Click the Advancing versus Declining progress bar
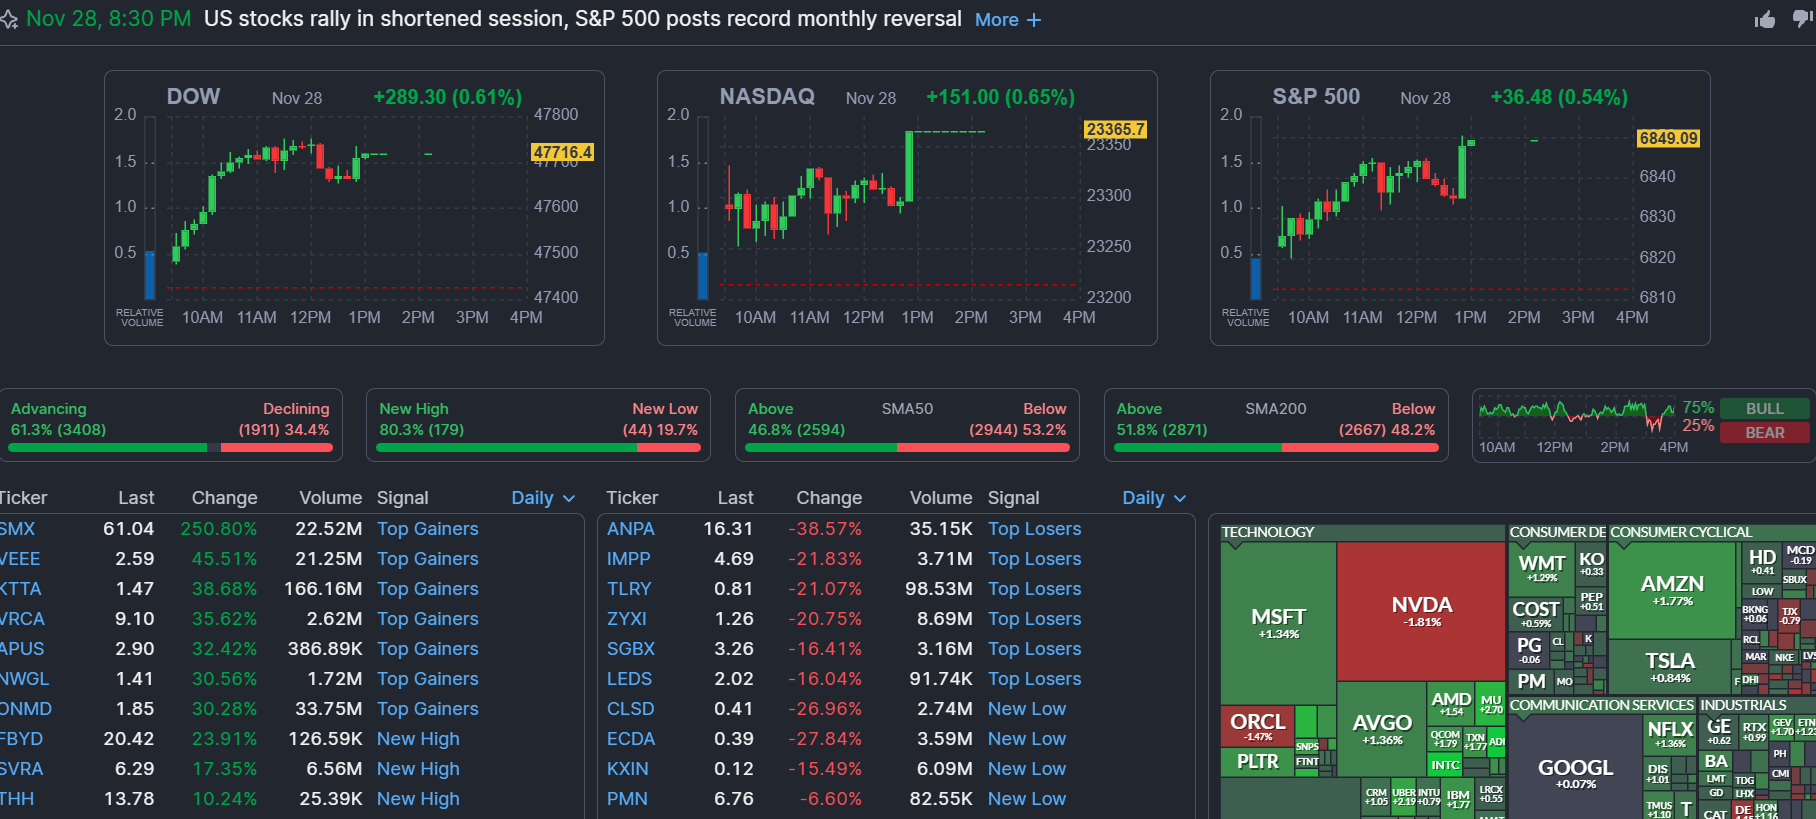This screenshot has height=819, width=1816. 170,448
